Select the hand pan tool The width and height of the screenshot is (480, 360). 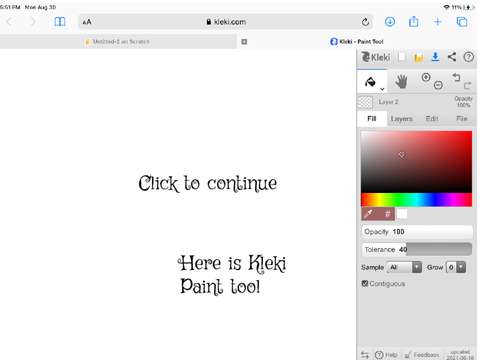pos(401,82)
